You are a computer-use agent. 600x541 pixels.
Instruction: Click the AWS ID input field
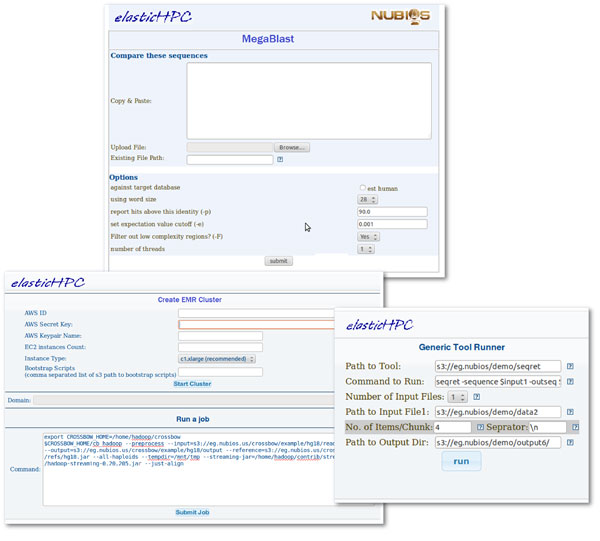click(x=256, y=313)
